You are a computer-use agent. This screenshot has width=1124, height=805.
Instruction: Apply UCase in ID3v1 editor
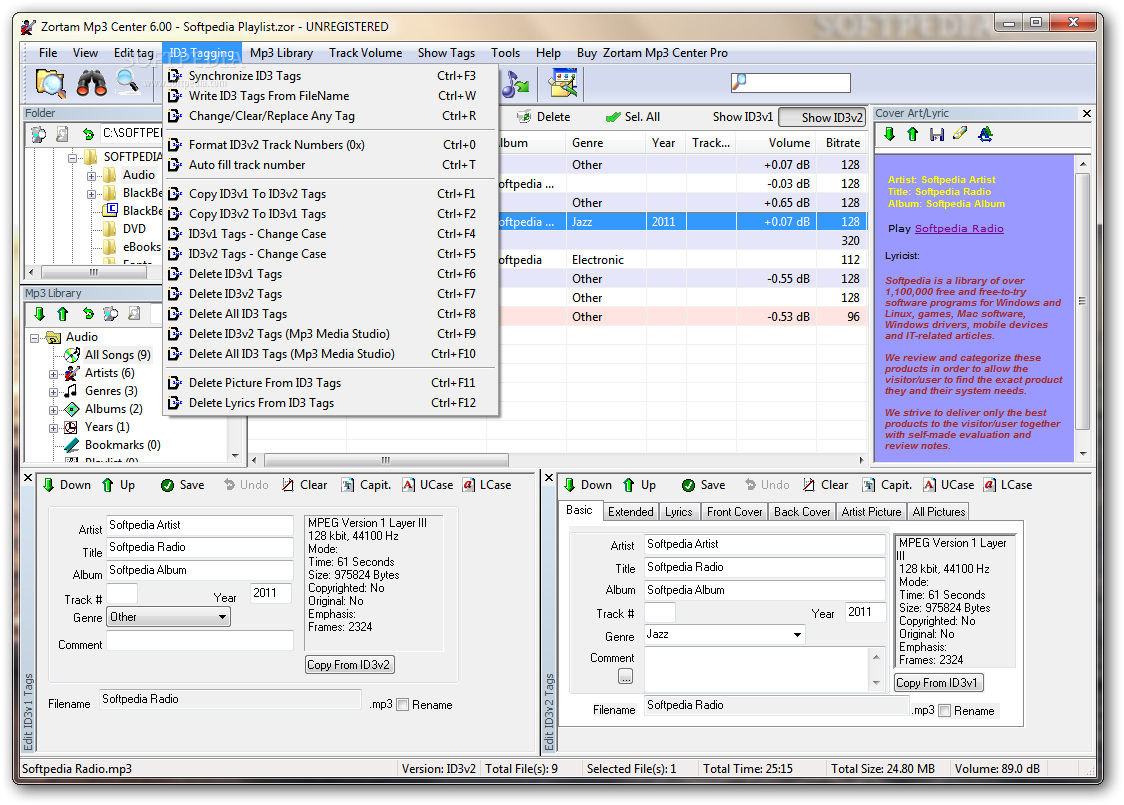(427, 485)
